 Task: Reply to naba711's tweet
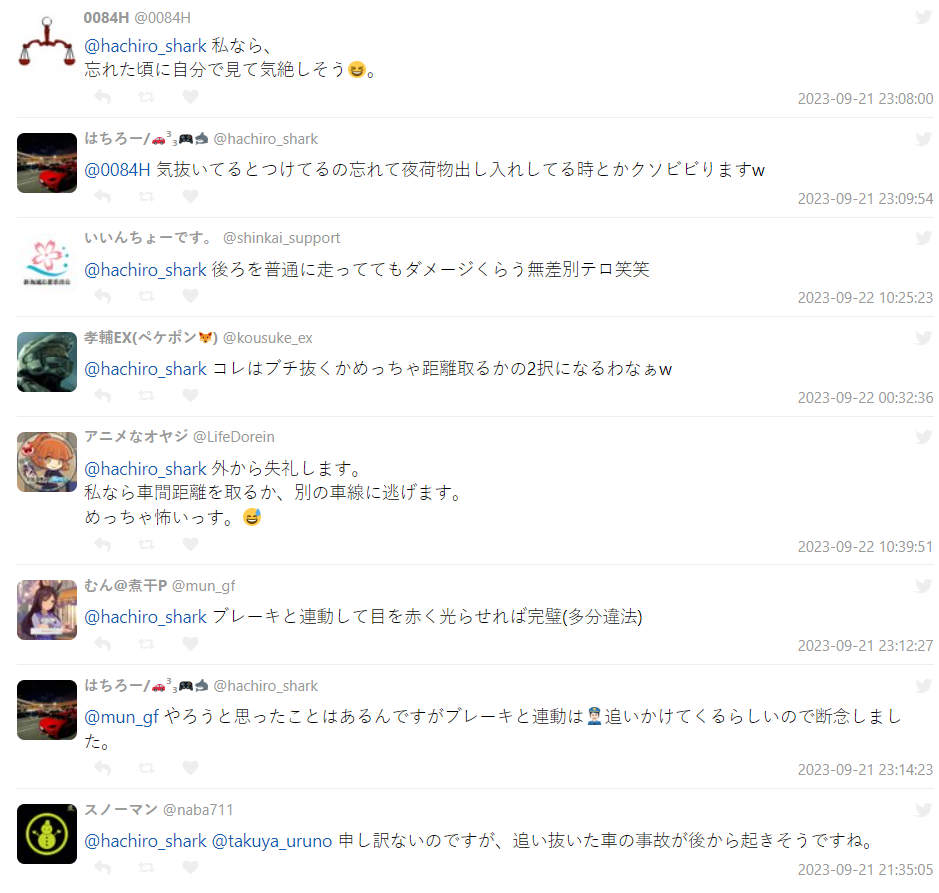click(x=103, y=867)
